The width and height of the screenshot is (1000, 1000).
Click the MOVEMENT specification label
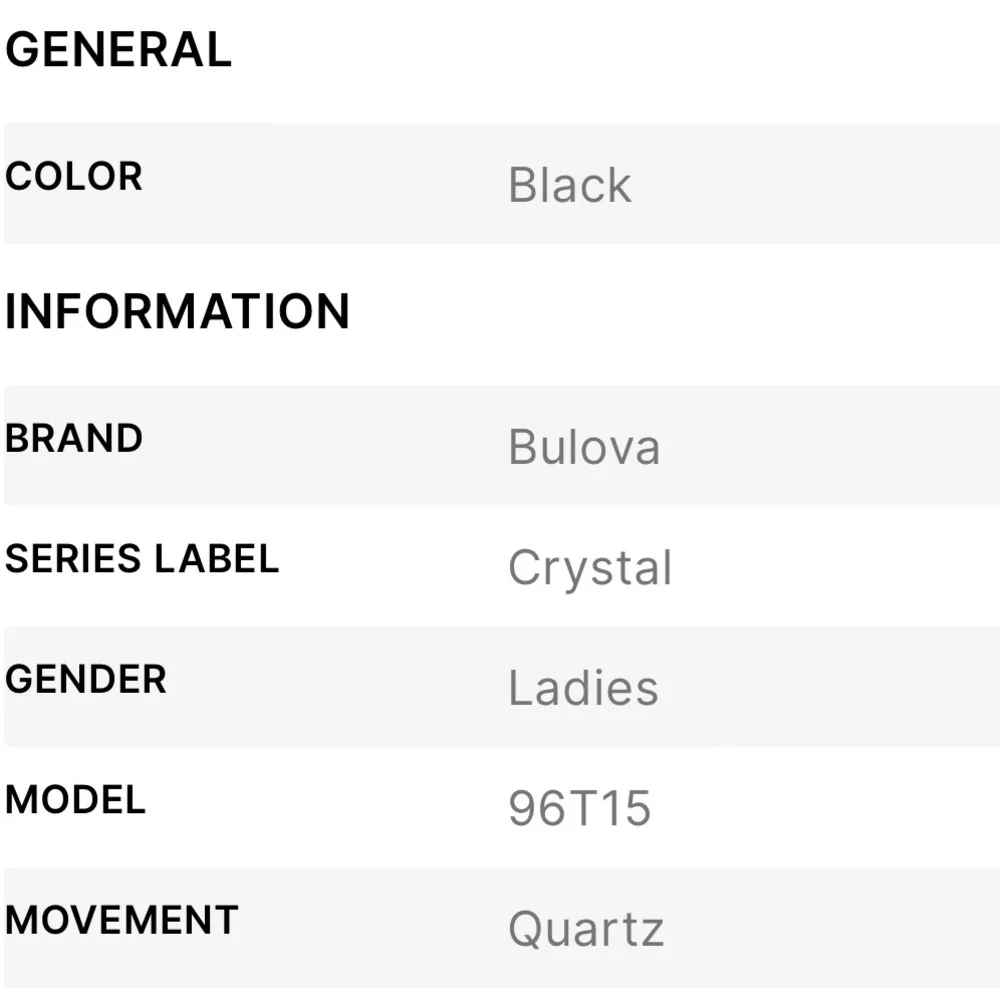pyautogui.click(x=122, y=921)
